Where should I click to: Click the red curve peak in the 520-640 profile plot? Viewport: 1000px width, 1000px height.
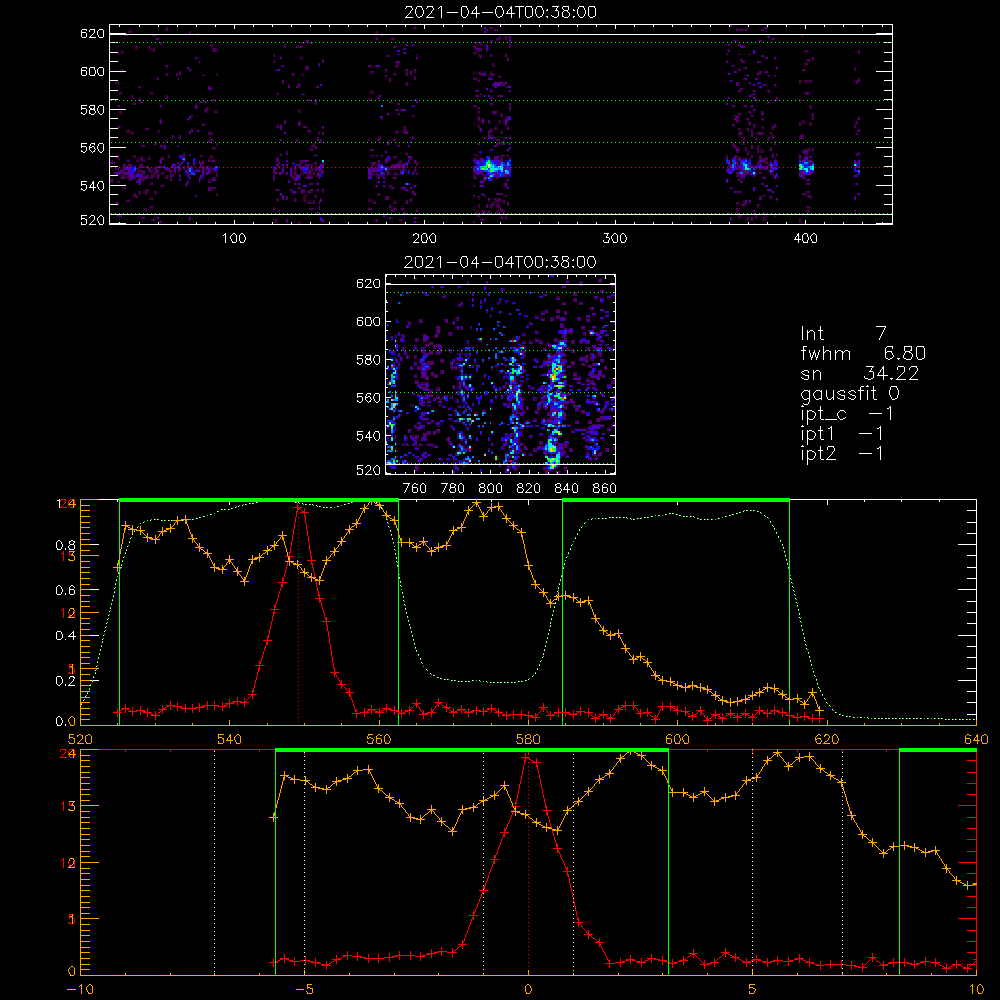point(298,506)
